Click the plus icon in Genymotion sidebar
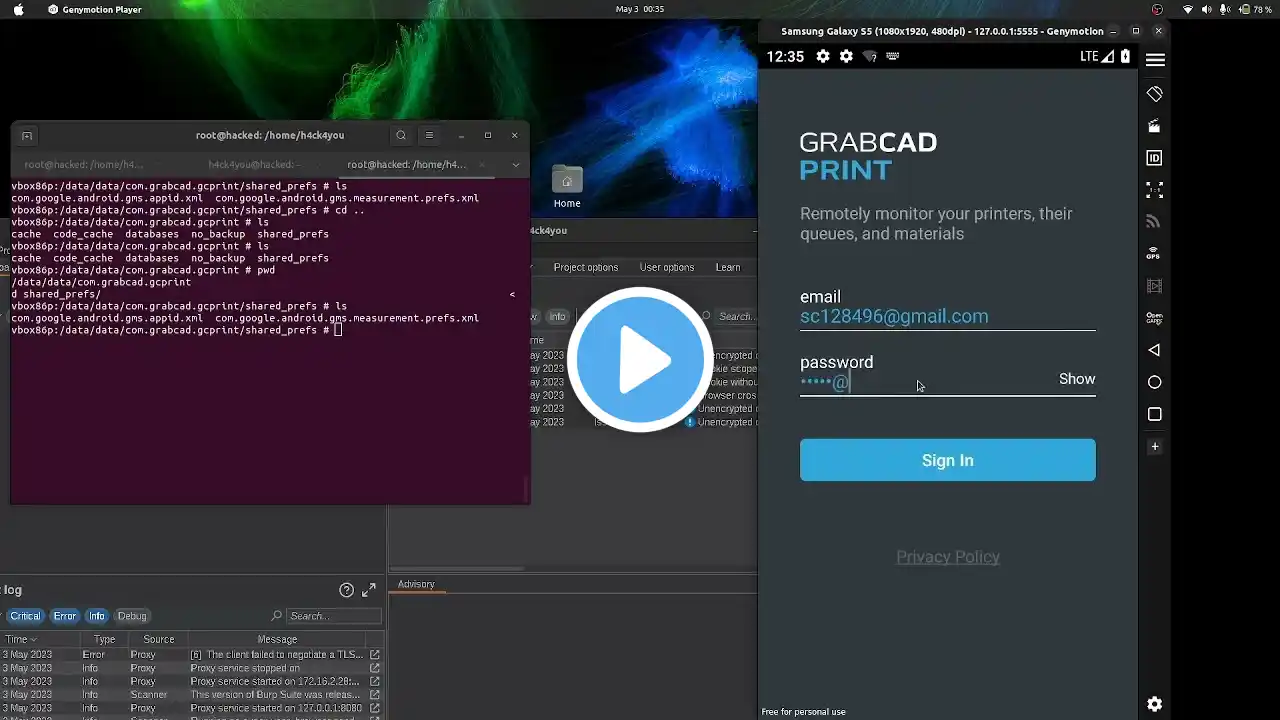The image size is (1280, 720). tap(1155, 446)
